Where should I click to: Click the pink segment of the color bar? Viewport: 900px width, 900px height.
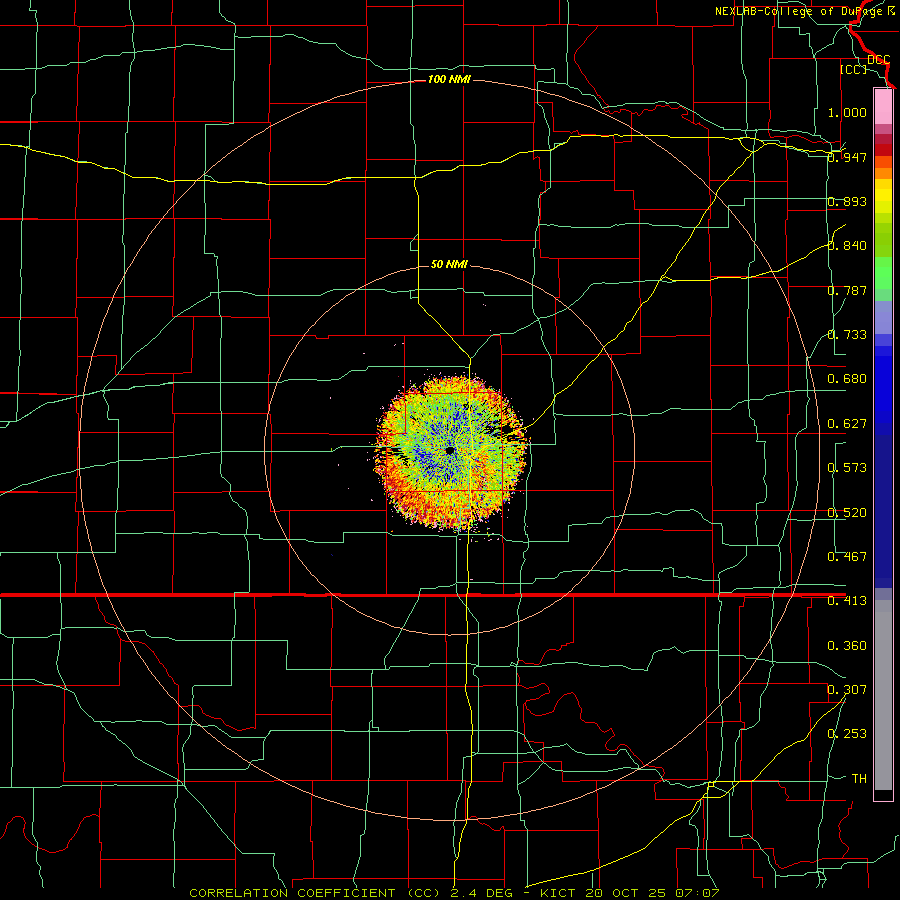(883, 106)
